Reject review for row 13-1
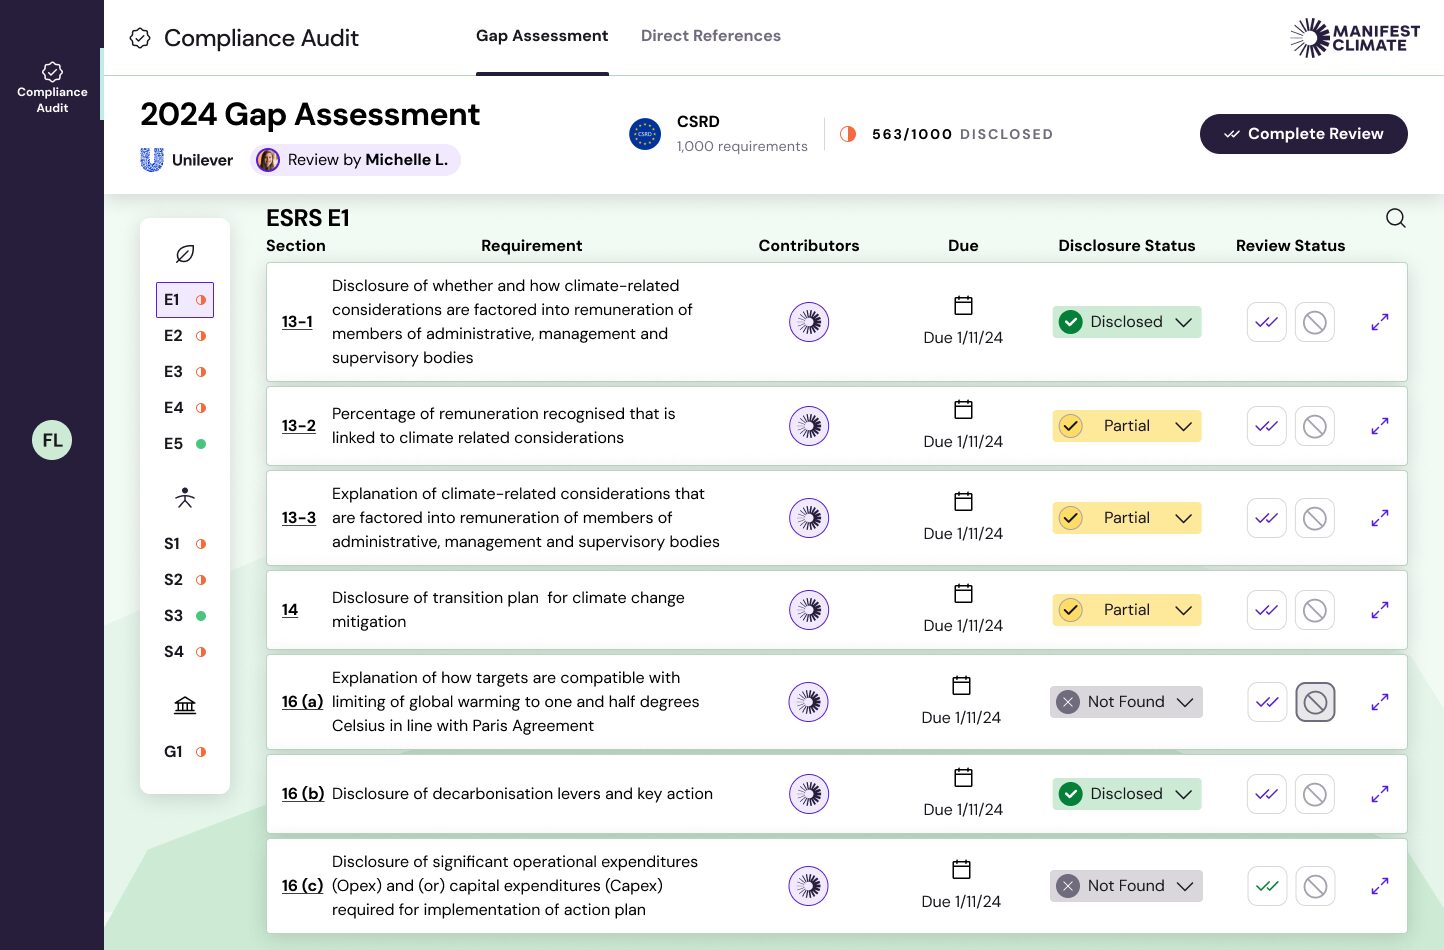This screenshot has width=1444, height=950. (1315, 322)
